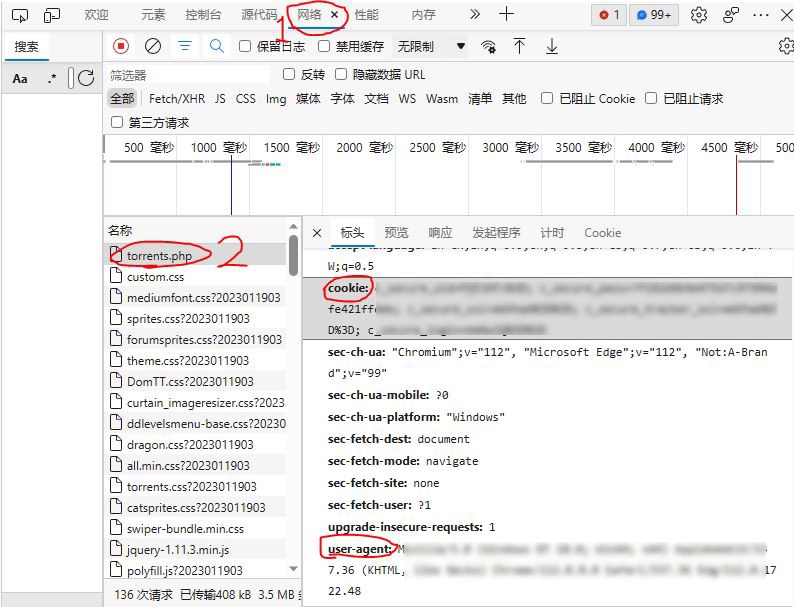The height and width of the screenshot is (607, 794).
Task: Click the export HAR download arrow
Action: click(x=551, y=46)
